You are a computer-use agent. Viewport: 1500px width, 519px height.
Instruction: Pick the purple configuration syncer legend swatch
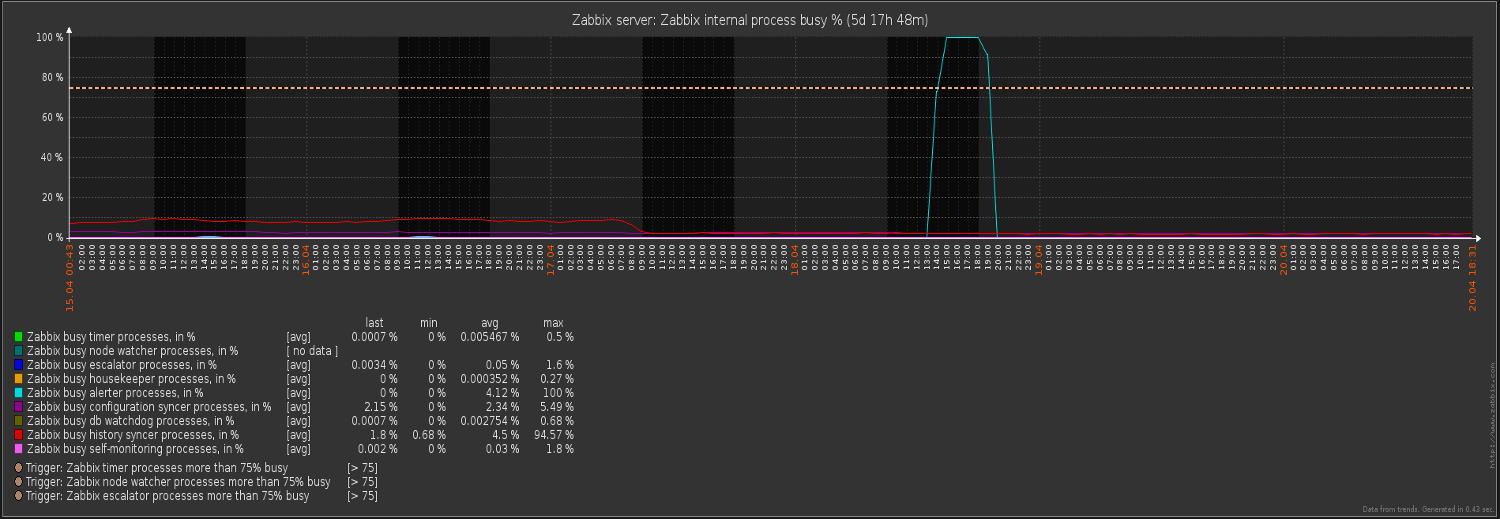[18, 407]
